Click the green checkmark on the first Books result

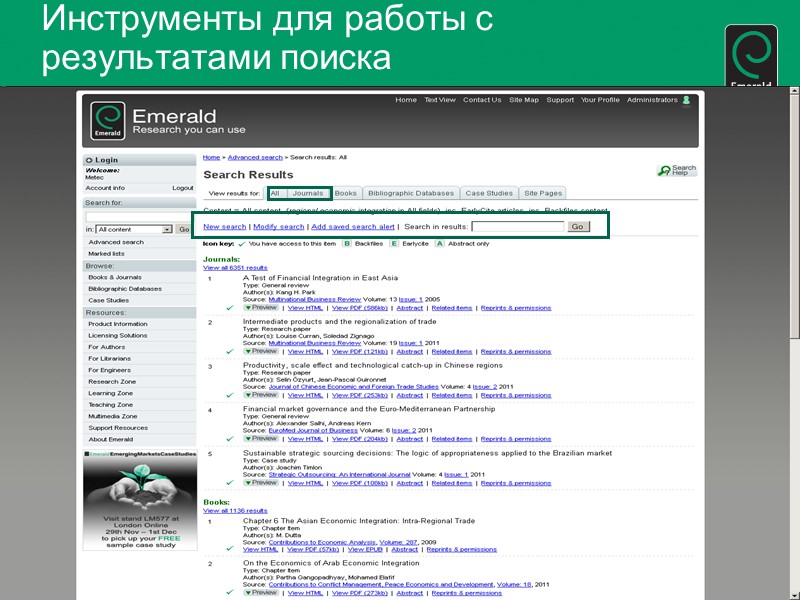[x=229, y=548]
